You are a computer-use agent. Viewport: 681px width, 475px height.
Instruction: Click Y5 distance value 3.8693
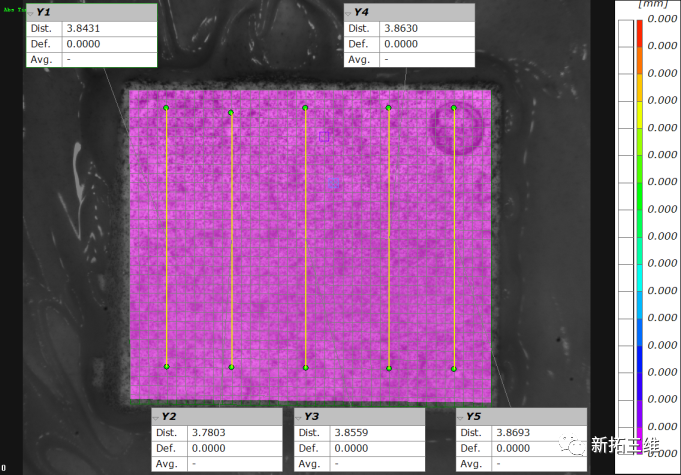[x=513, y=433]
